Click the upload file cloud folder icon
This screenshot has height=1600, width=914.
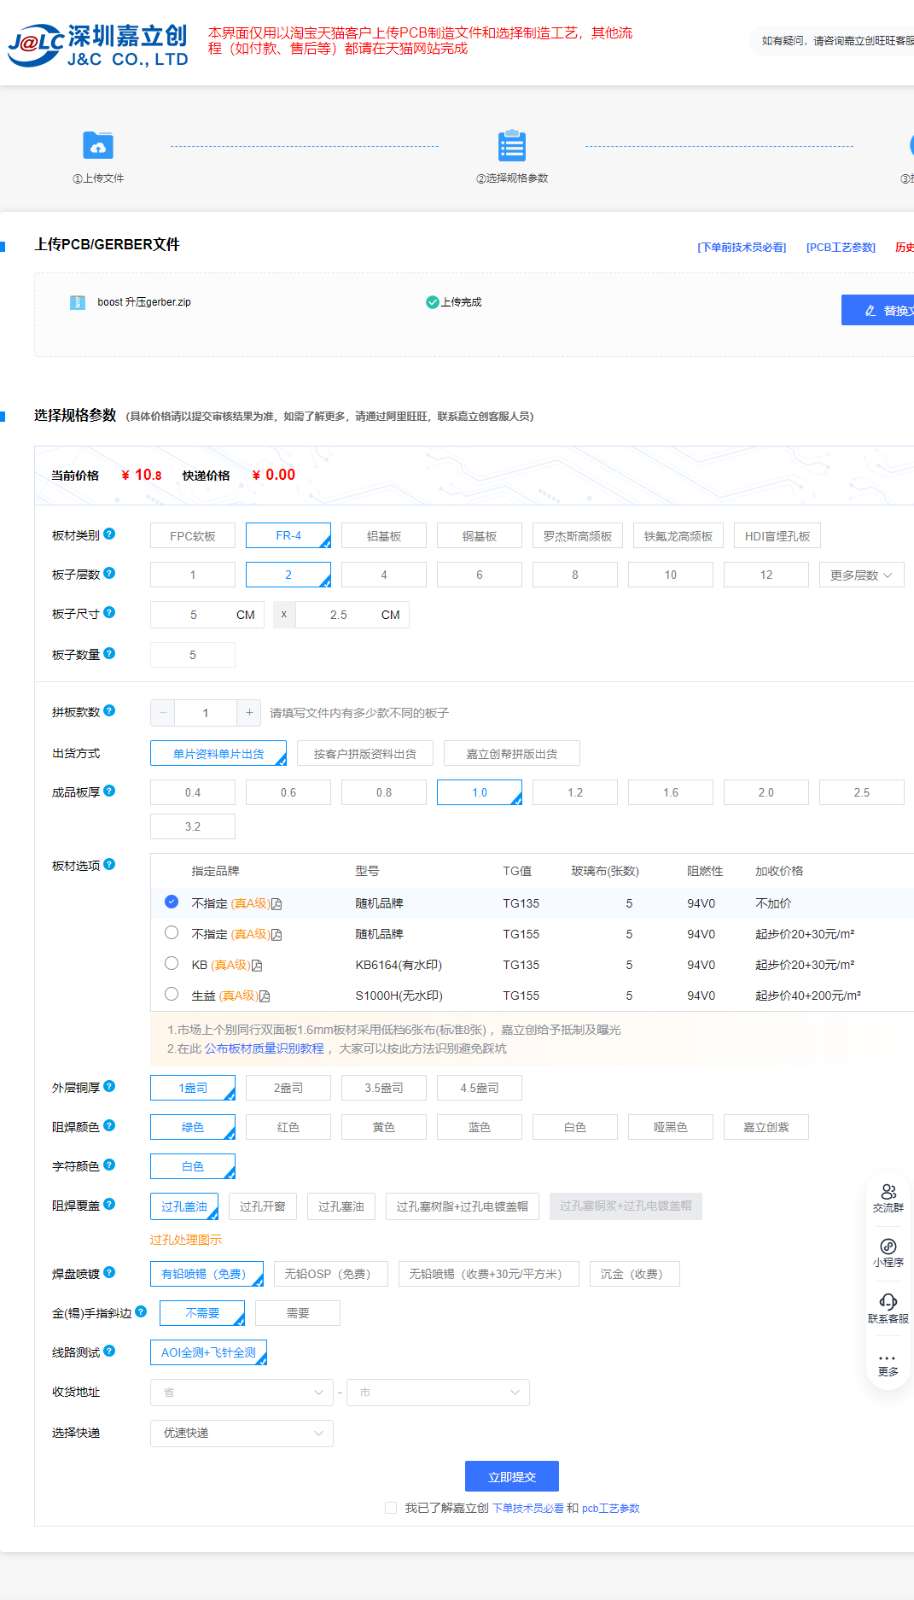point(98,145)
